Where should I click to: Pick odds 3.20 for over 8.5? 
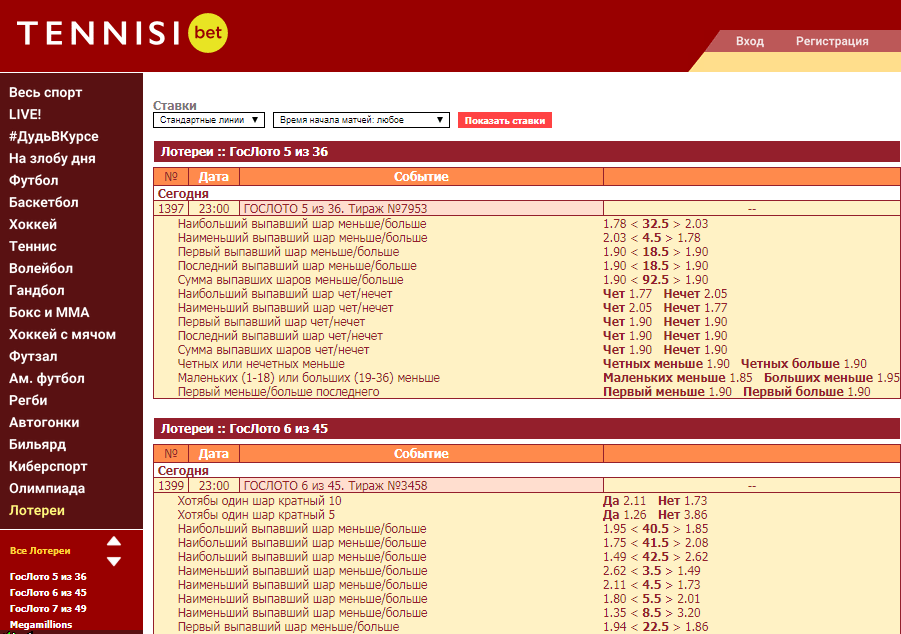click(688, 613)
